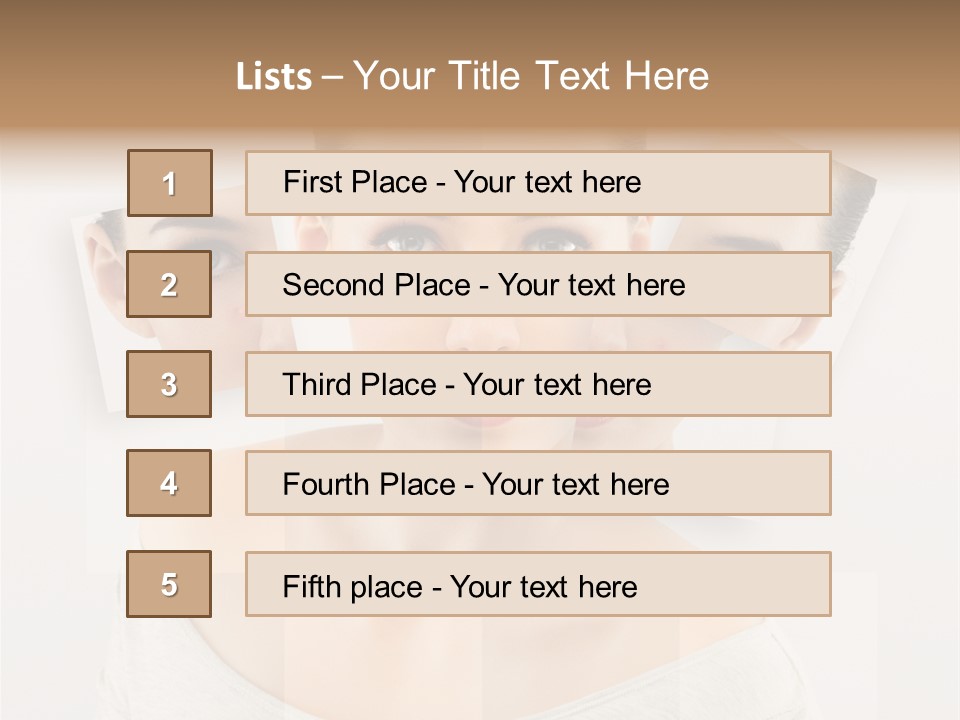Select the number 1 box
Image resolution: width=960 pixels, height=720 pixels.
[x=169, y=183]
